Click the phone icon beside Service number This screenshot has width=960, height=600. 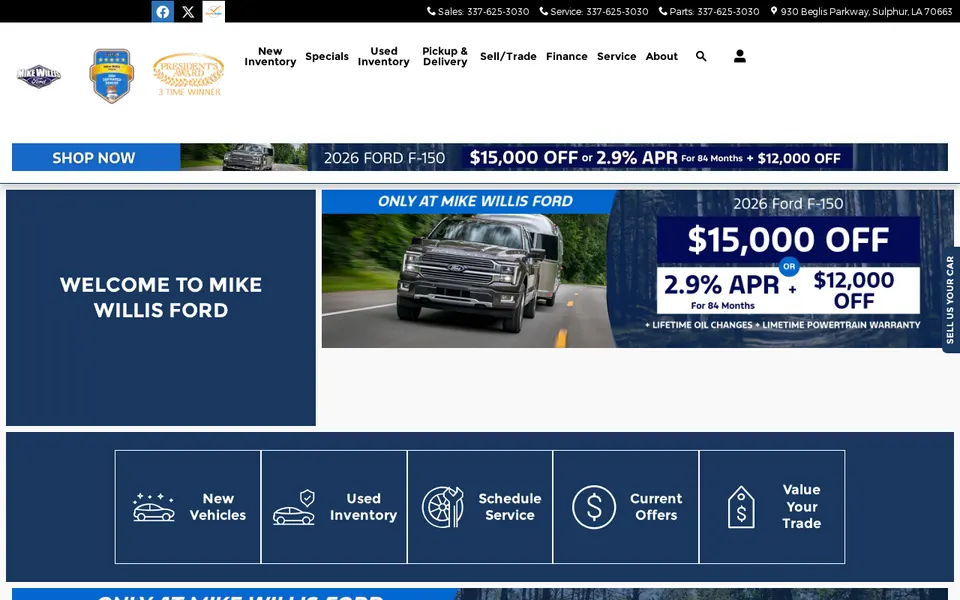[544, 11]
